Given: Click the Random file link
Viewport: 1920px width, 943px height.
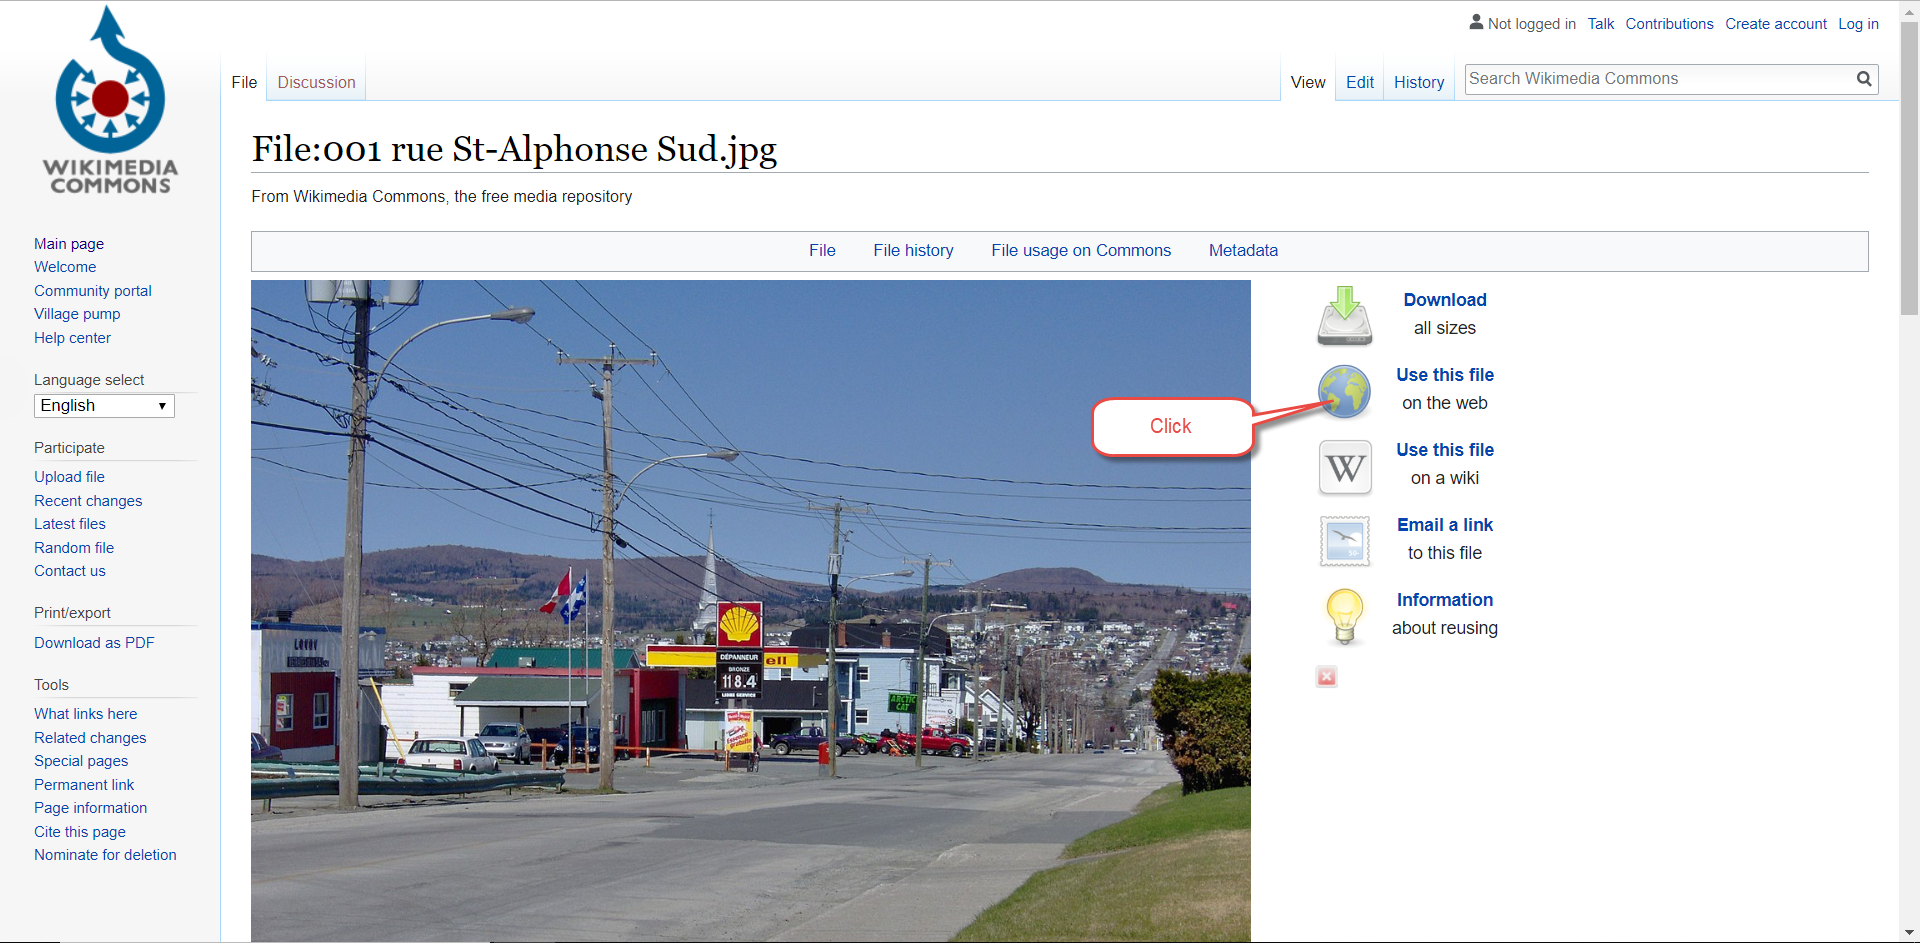Looking at the screenshot, I should 73,547.
